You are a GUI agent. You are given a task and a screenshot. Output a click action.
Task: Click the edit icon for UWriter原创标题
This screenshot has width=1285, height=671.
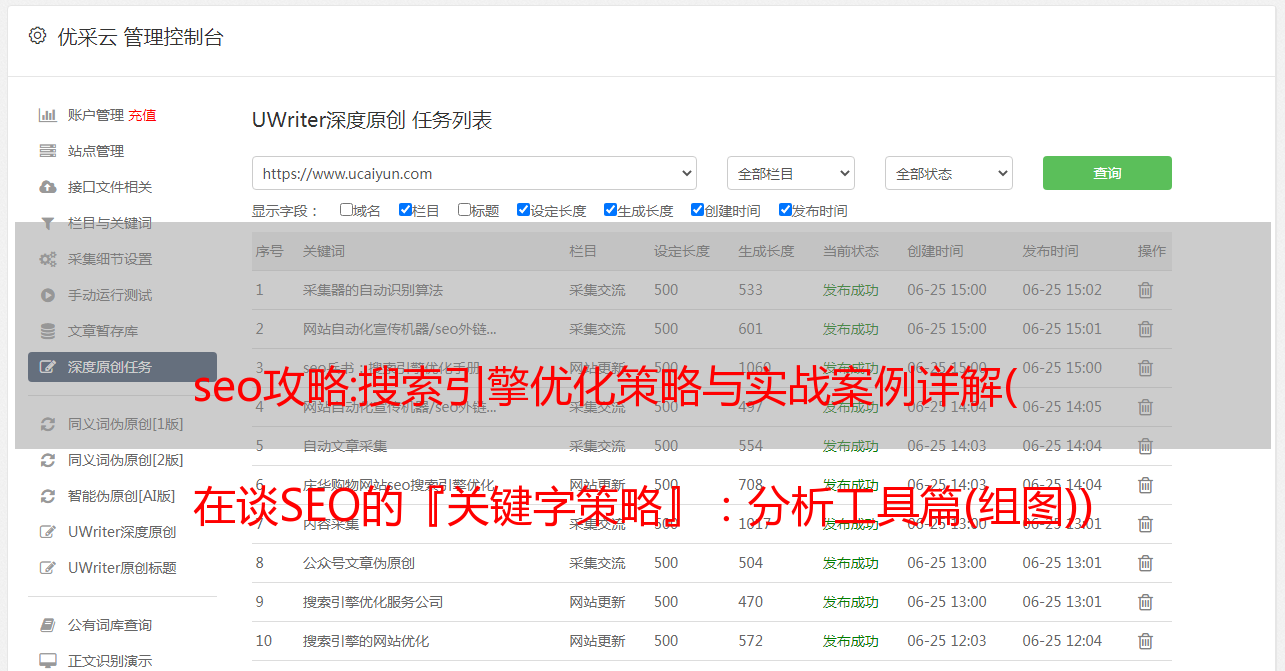tap(47, 568)
